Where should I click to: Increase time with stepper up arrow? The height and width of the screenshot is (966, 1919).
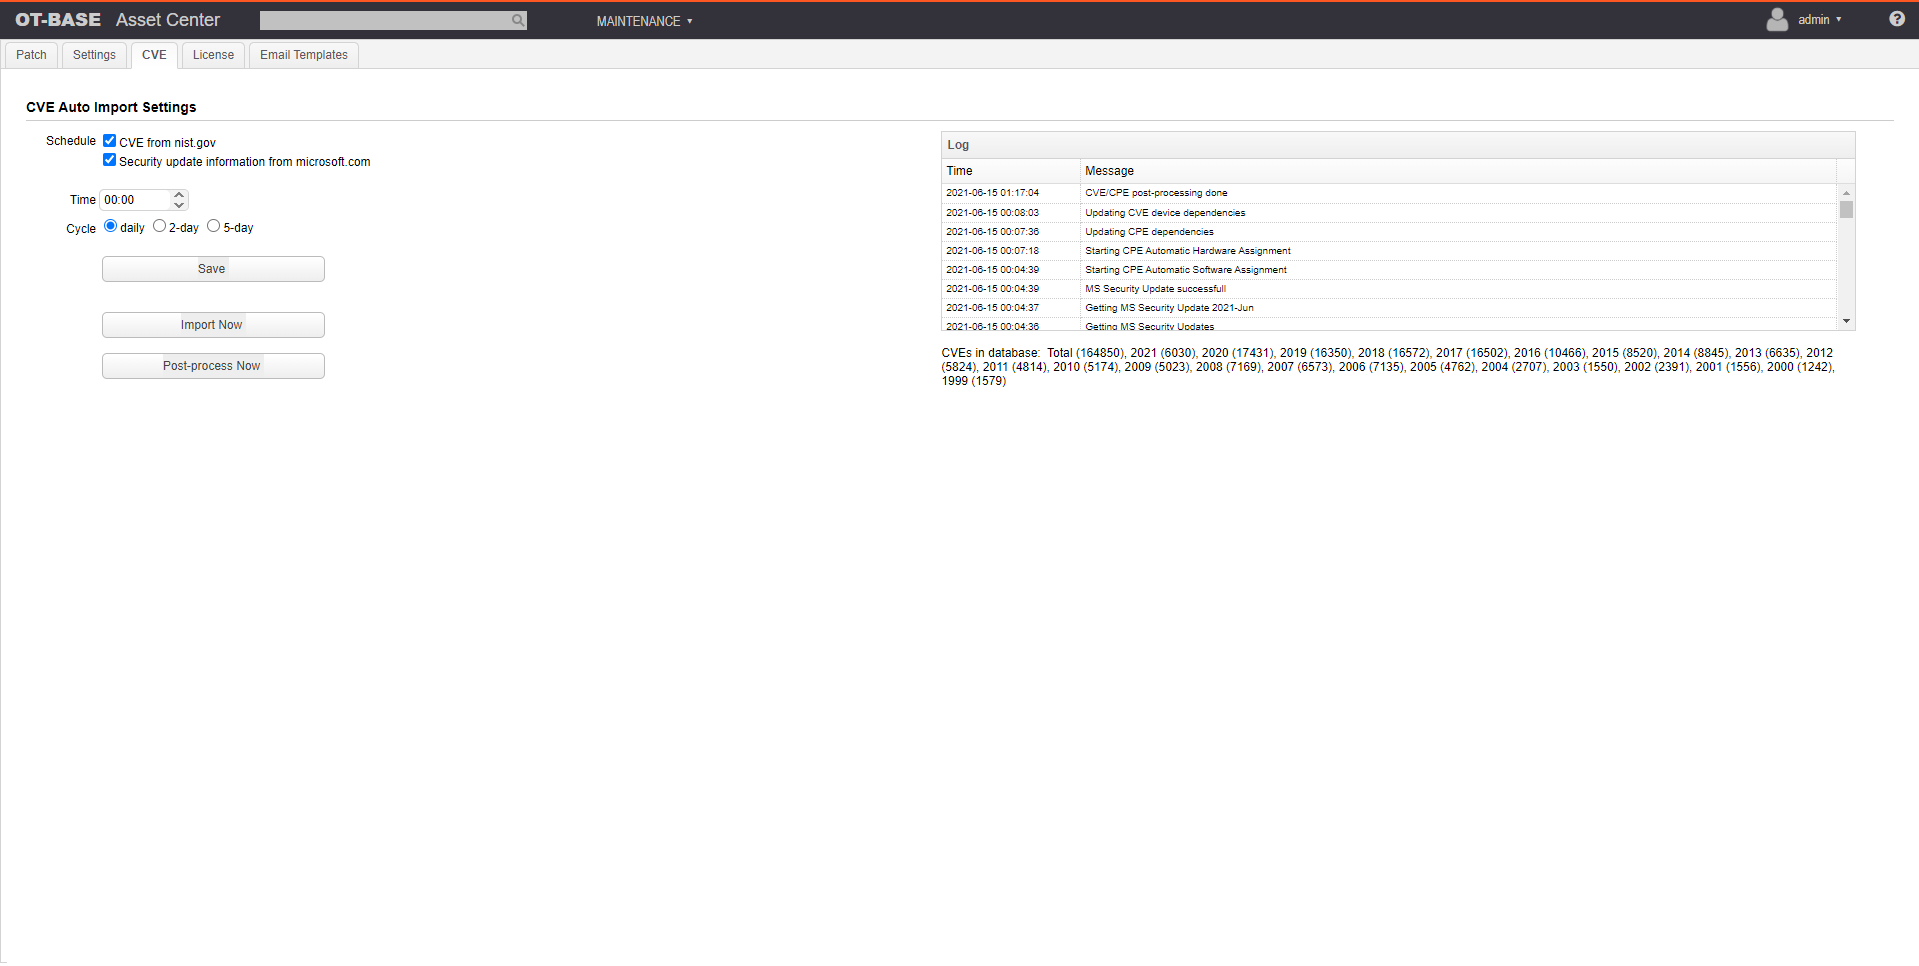179,195
